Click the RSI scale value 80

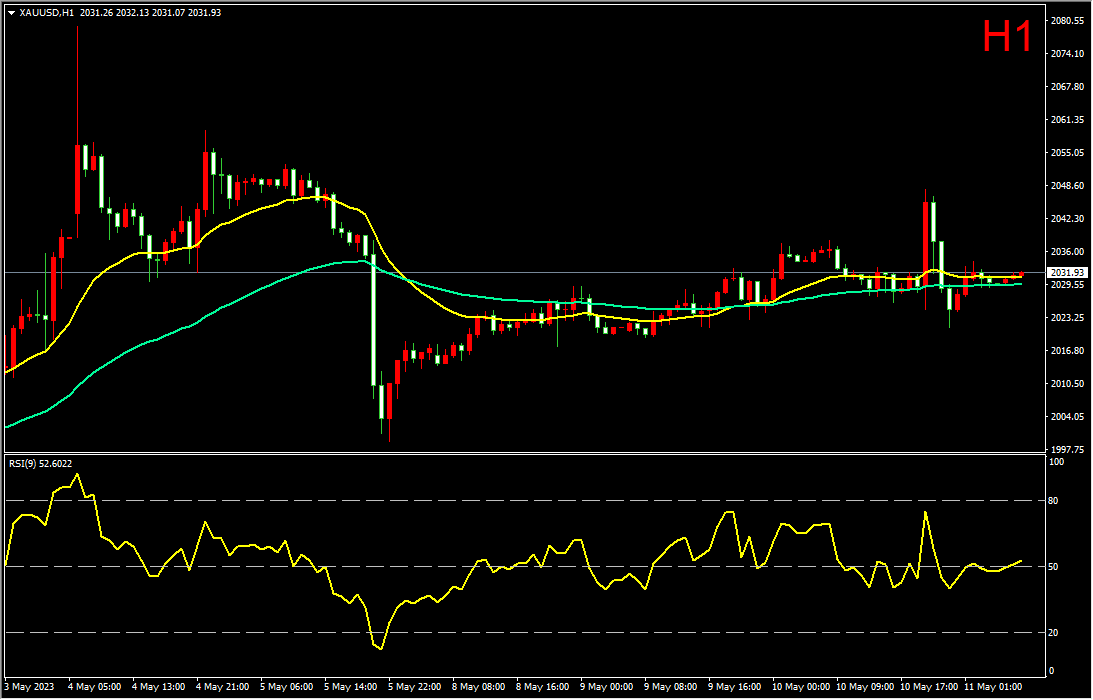[x=1054, y=501]
